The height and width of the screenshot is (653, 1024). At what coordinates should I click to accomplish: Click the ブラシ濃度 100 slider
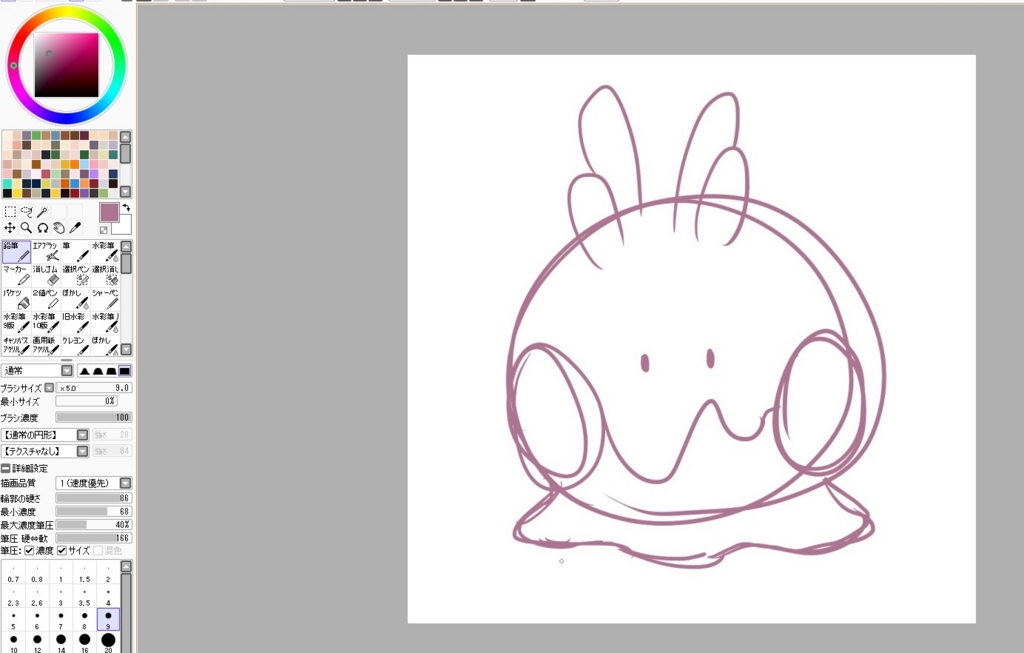coord(94,417)
